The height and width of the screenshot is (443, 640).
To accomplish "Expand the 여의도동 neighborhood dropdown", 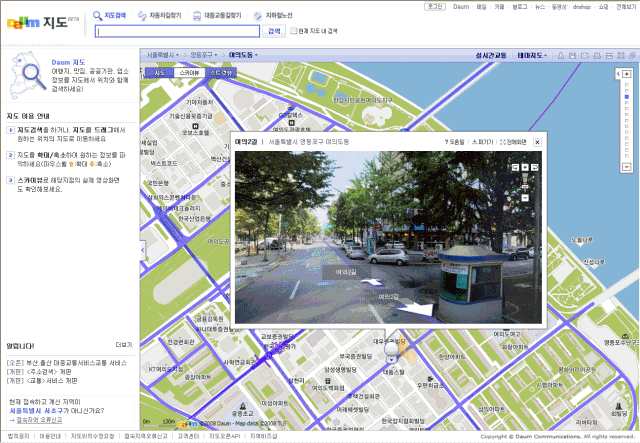I will pos(243,55).
